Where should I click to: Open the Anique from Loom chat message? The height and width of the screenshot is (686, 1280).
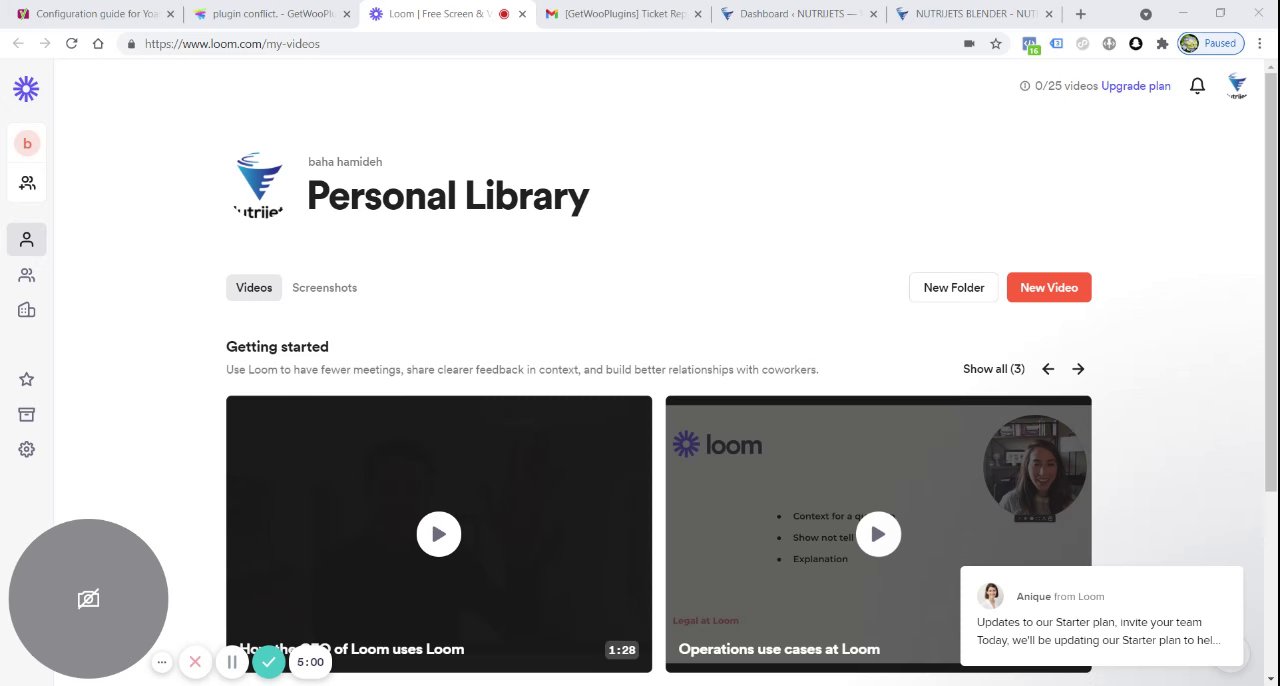[x=1102, y=616]
